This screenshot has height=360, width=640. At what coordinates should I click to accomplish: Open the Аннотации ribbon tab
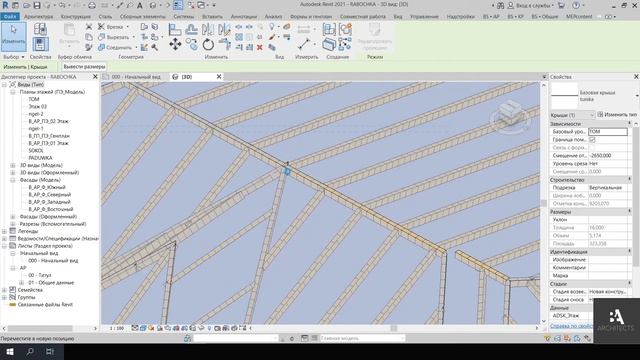(x=244, y=17)
